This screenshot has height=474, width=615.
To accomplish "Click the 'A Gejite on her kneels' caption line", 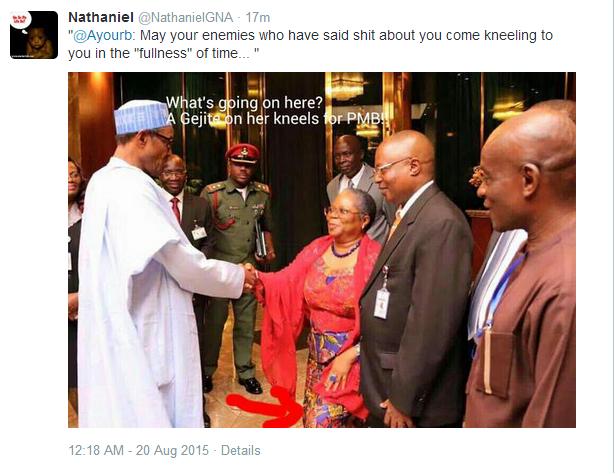I will point(277,118).
